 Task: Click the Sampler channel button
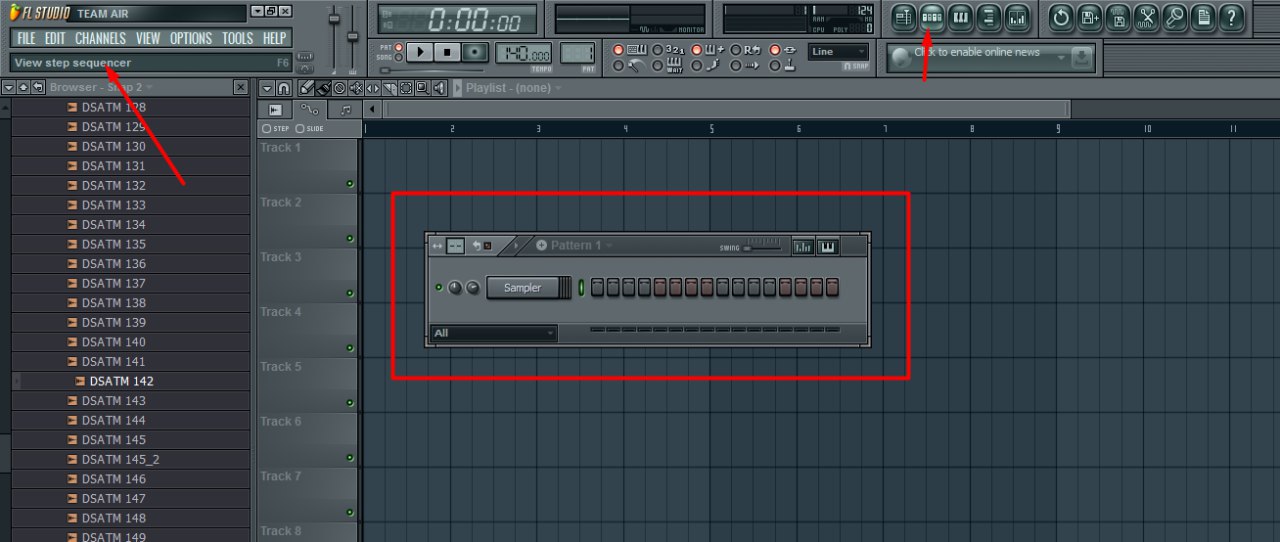tap(522, 288)
